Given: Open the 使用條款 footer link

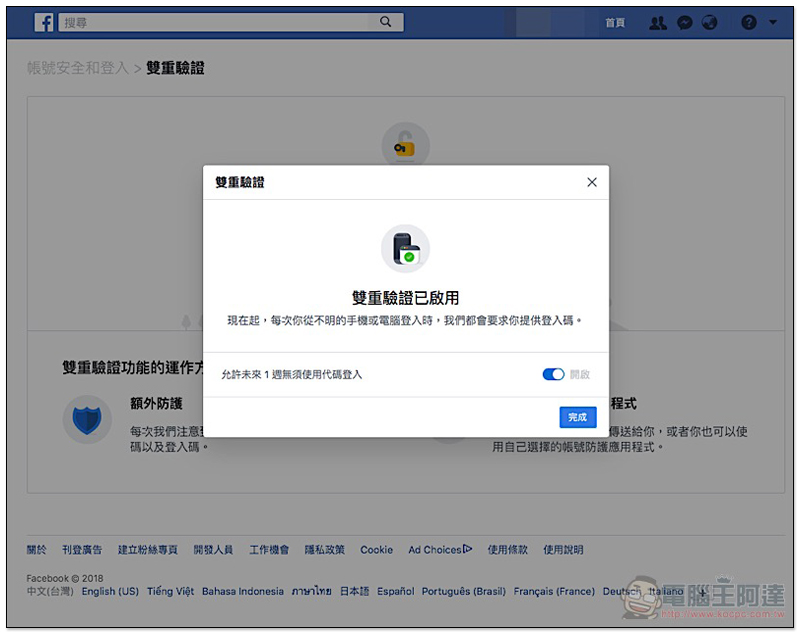Looking at the screenshot, I should 508,550.
